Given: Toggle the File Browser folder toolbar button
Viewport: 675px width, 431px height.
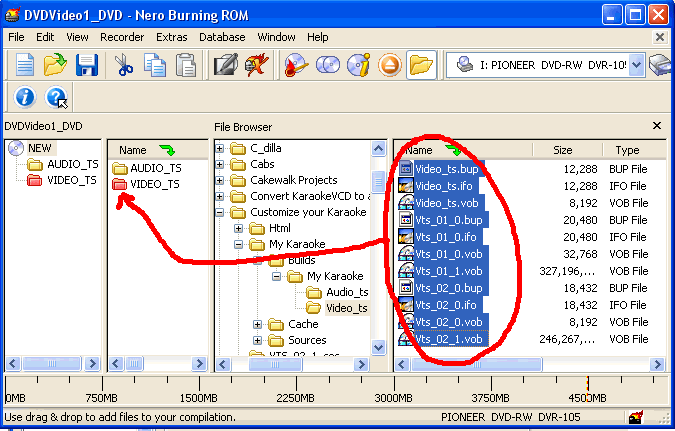Looking at the screenshot, I should pos(421,65).
